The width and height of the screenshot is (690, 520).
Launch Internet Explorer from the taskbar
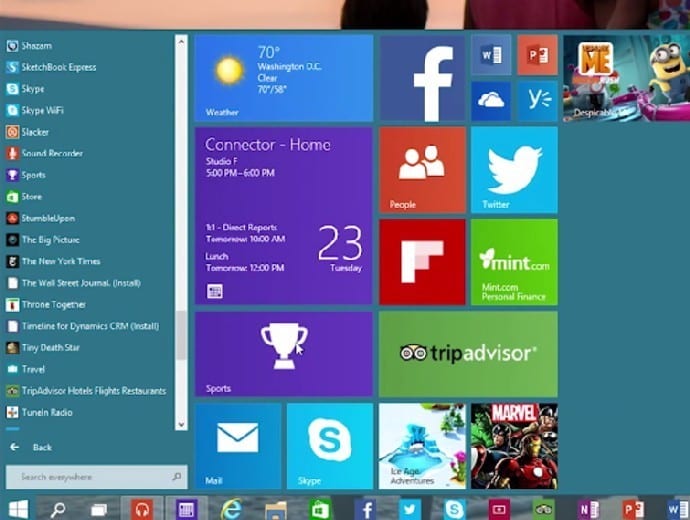(231, 509)
